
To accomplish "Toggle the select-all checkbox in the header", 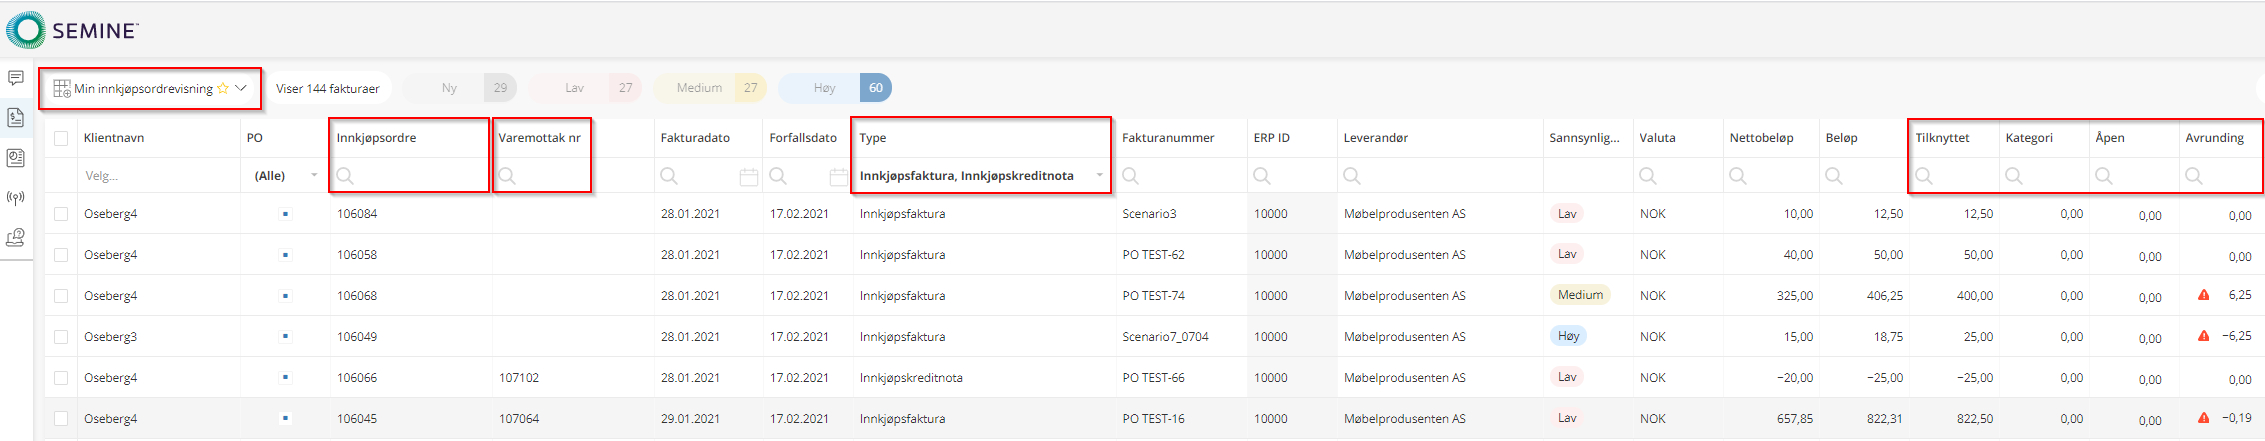I will coord(62,138).
